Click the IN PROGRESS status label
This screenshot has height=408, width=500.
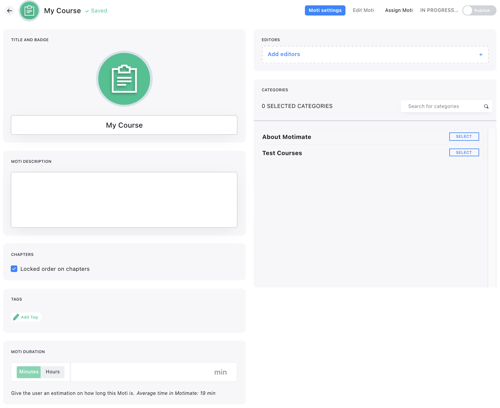[x=439, y=10]
